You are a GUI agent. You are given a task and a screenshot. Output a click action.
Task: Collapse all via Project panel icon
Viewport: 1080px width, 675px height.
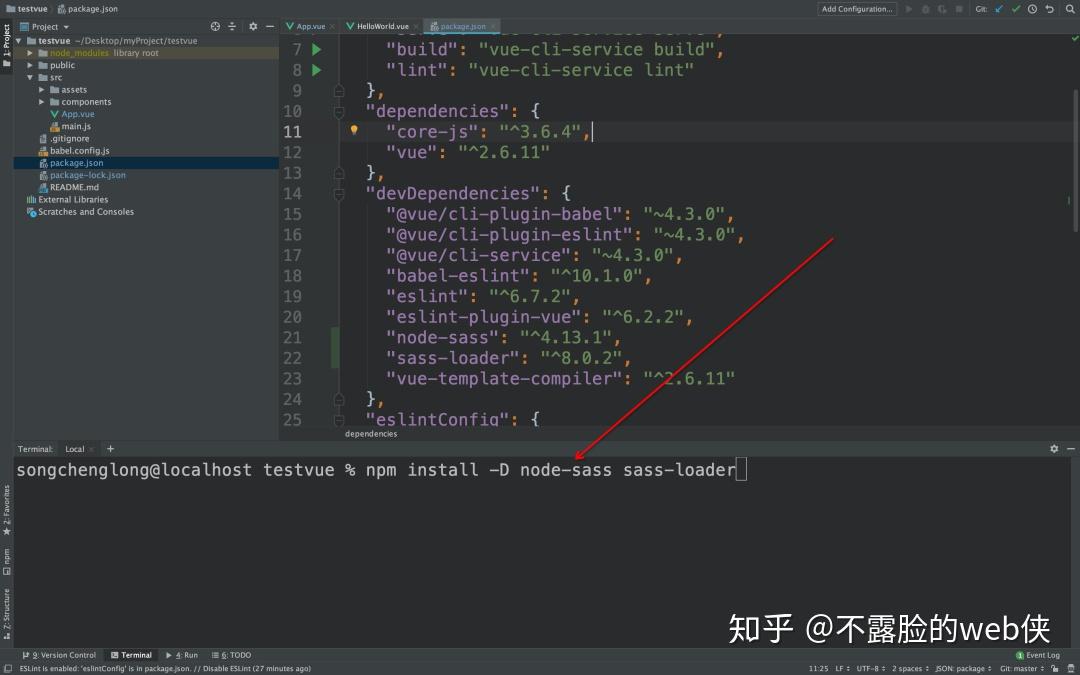232,26
